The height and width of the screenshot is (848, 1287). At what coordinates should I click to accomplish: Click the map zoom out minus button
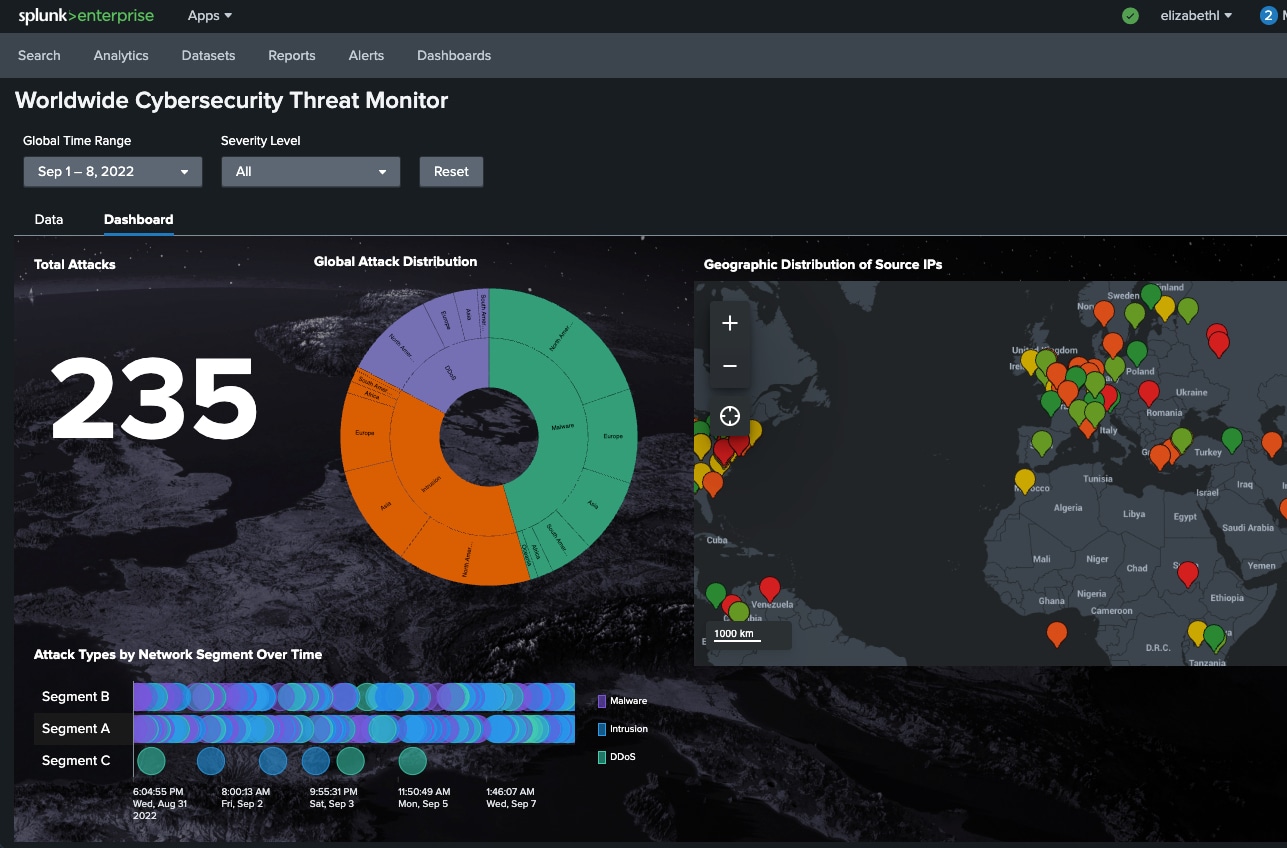pyautogui.click(x=730, y=366)
